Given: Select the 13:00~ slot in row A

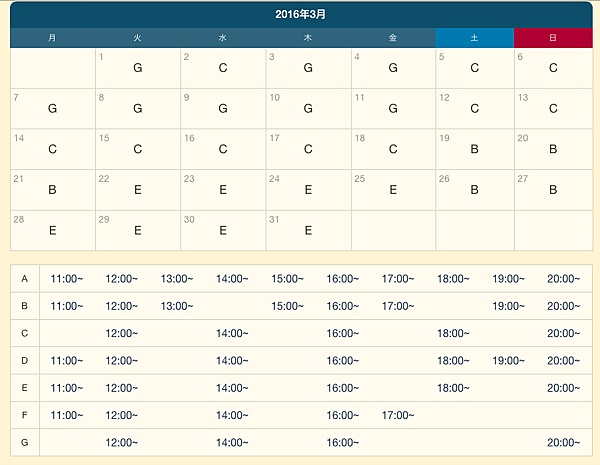Looking at the screenshot, I should pos(177,278).
